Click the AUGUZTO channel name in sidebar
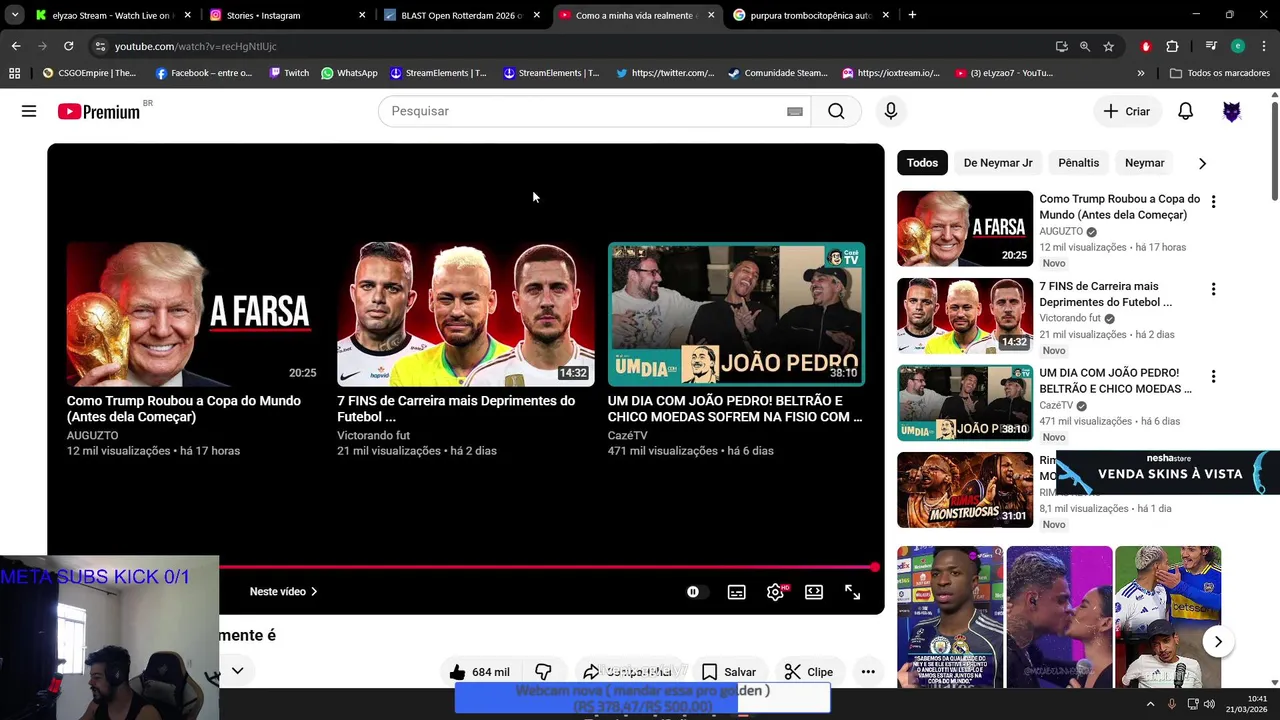Screen dimensions: 1280x720 tap(1060, 231)
